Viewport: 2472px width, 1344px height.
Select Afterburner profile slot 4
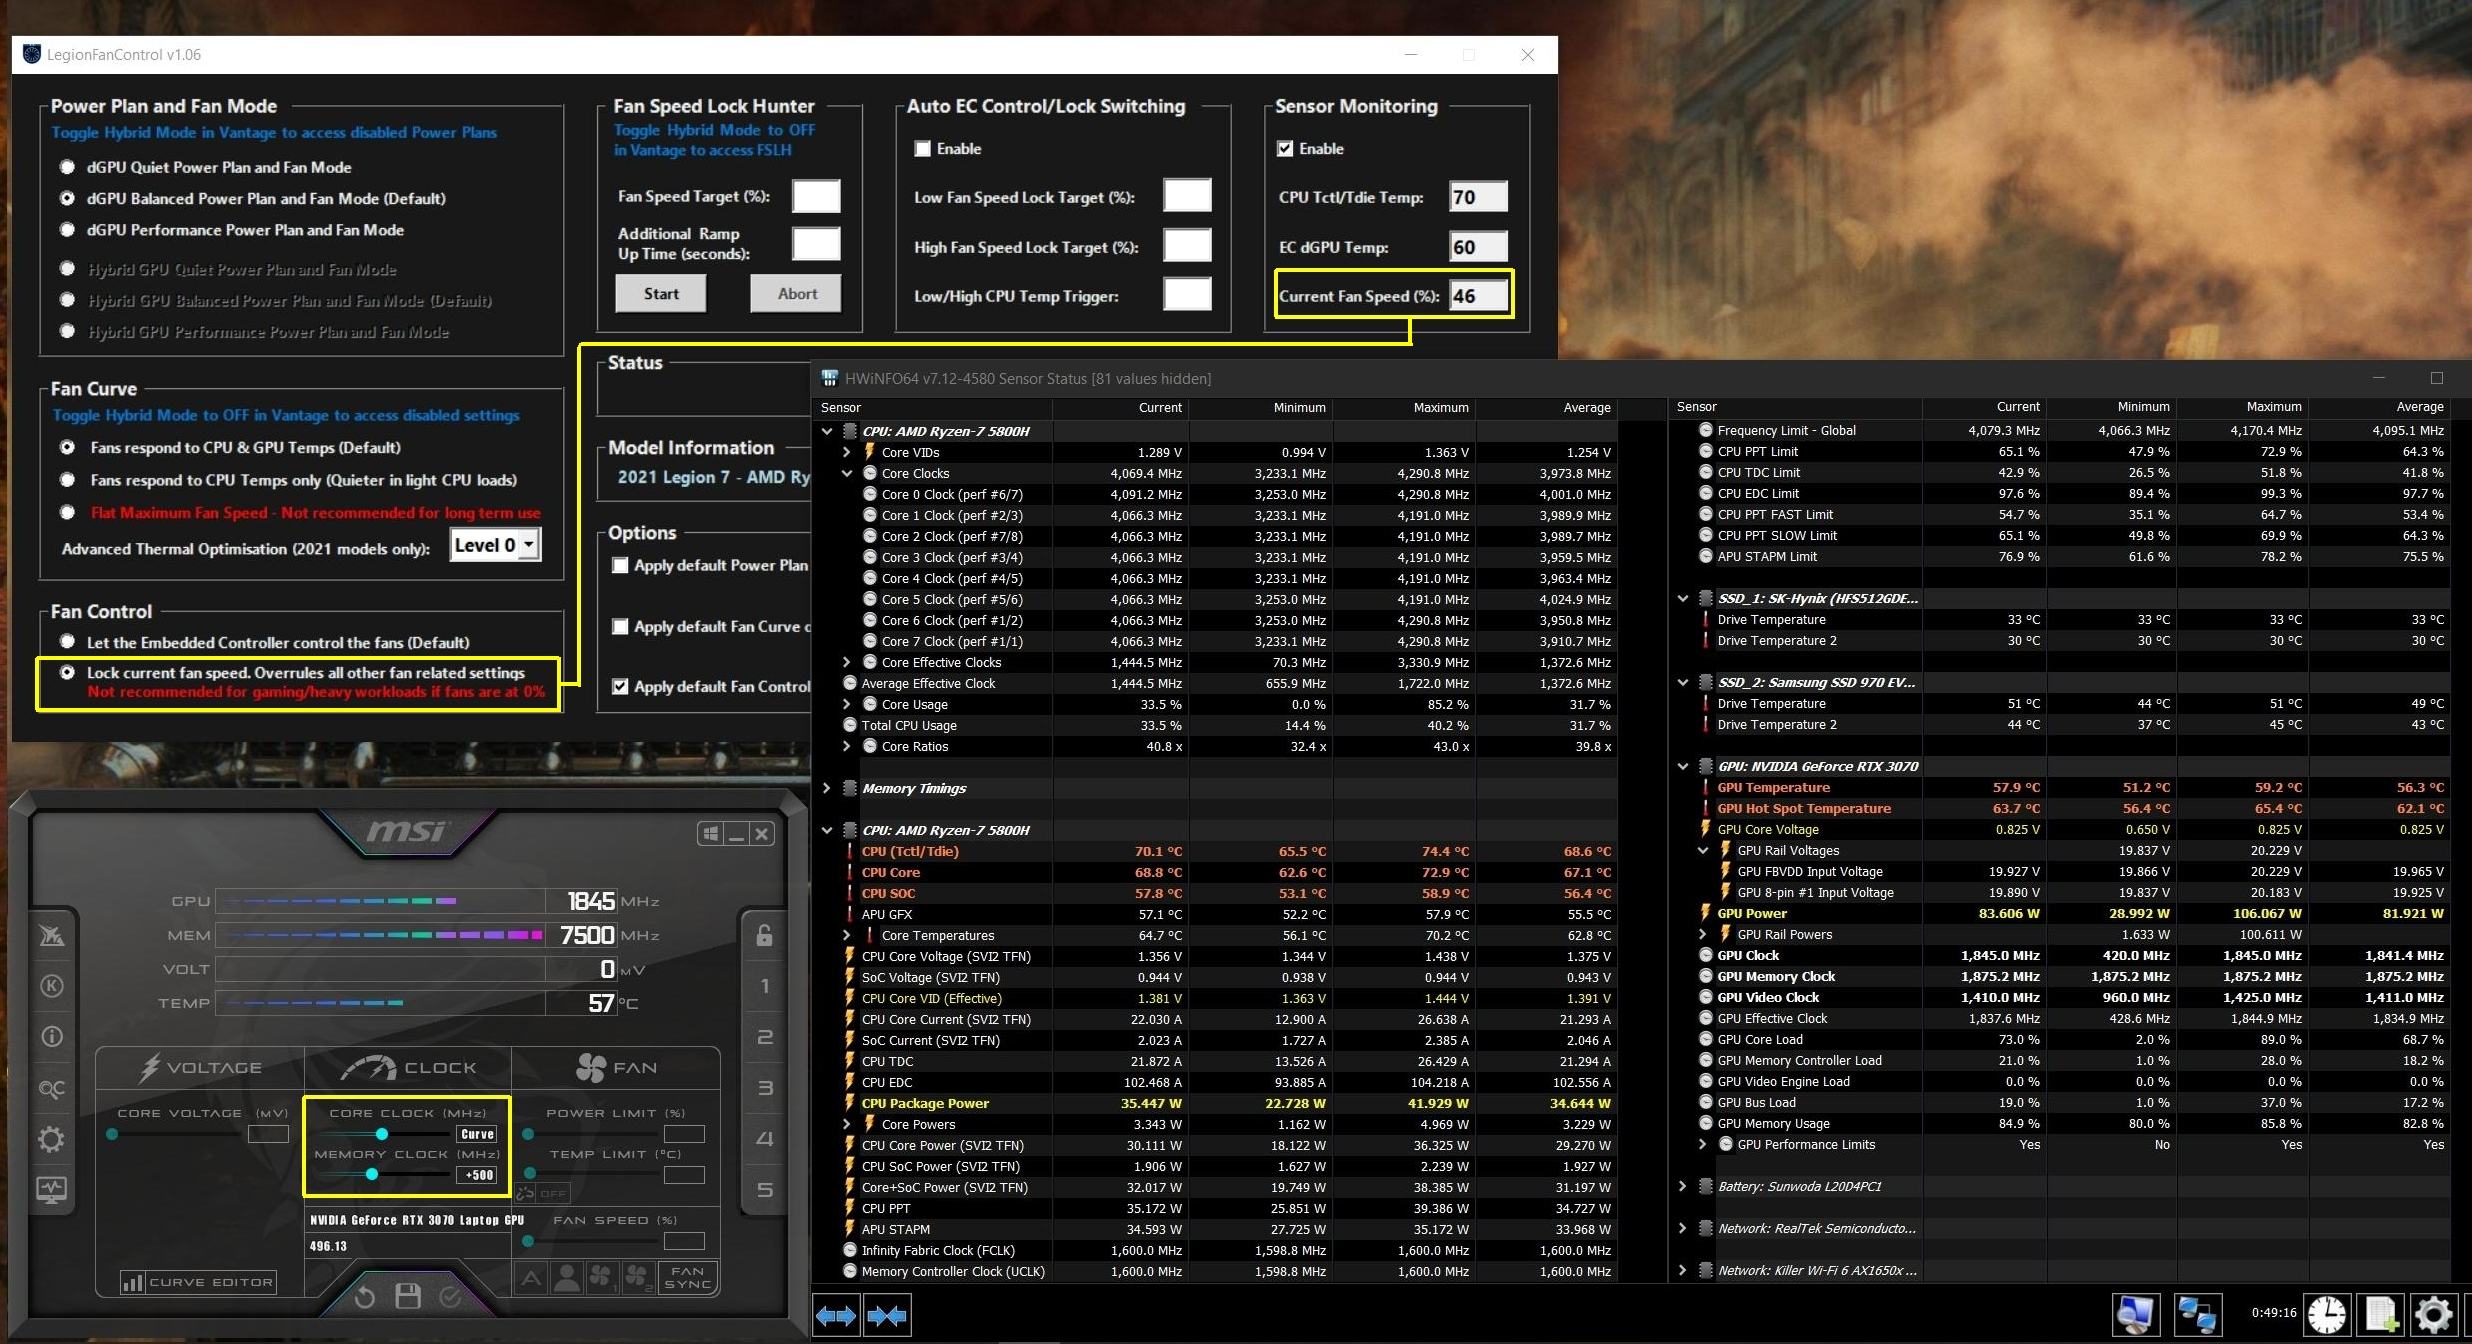click(x=764, y=1139)
